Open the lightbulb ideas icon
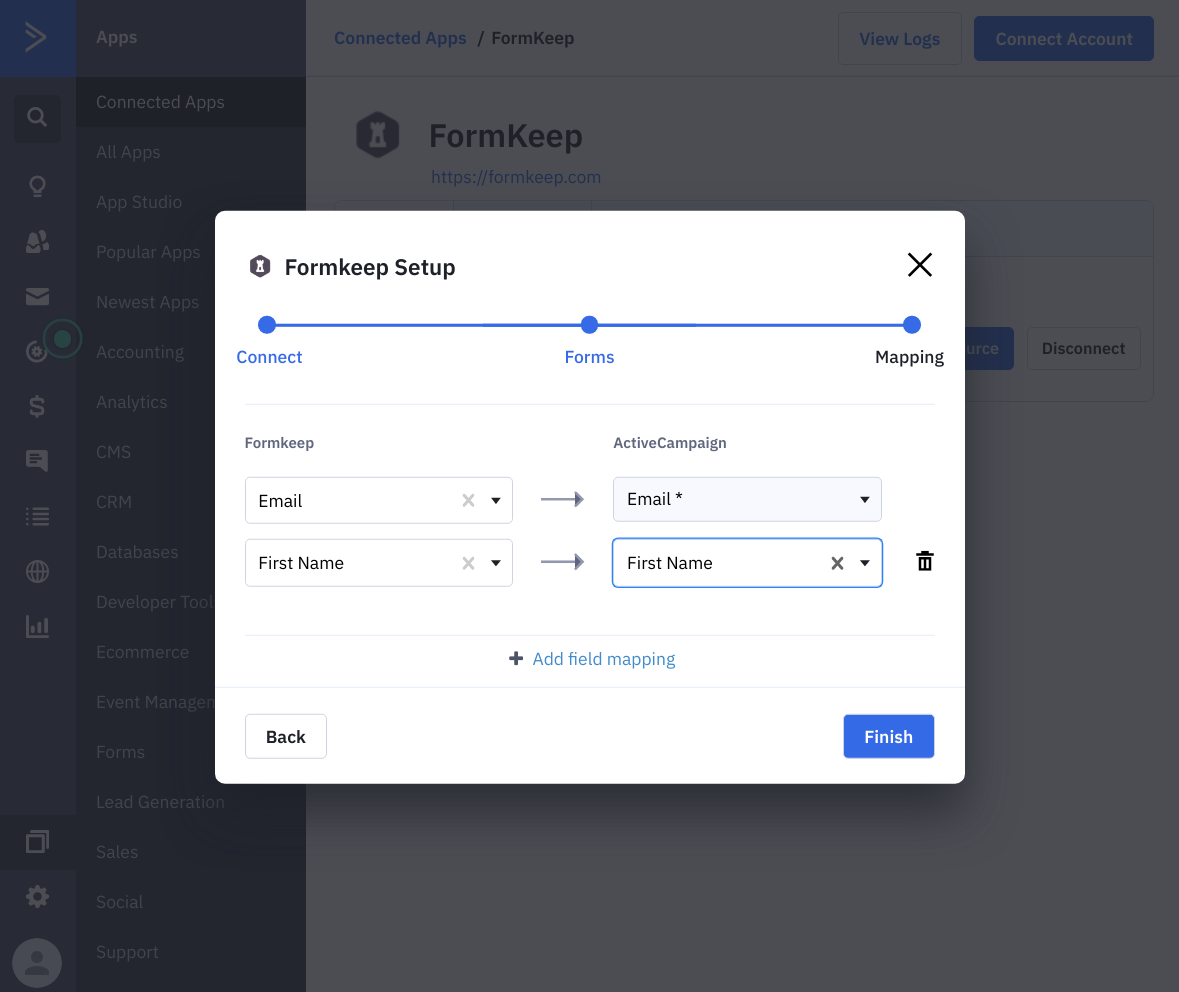This screenshot has height=992, width=1179. [37, 186]
